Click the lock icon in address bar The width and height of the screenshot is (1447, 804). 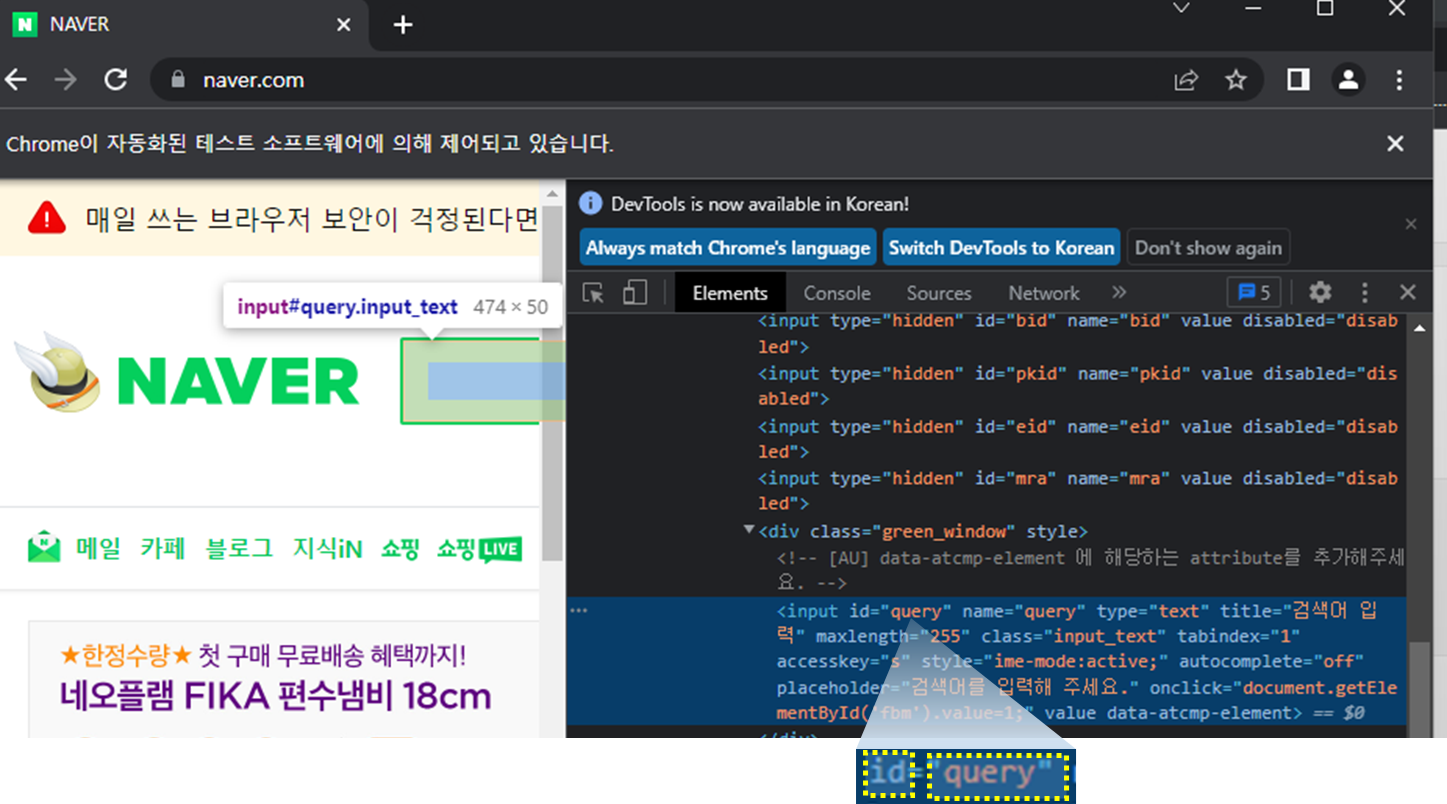coord(179,80)
